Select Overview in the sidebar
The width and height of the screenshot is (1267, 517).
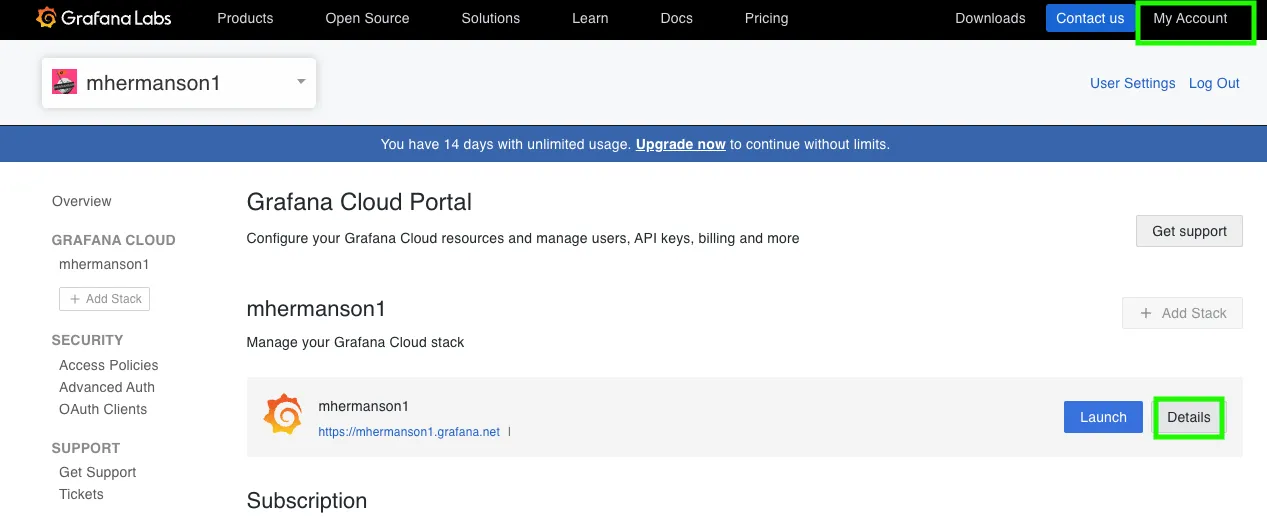point(82,201)
